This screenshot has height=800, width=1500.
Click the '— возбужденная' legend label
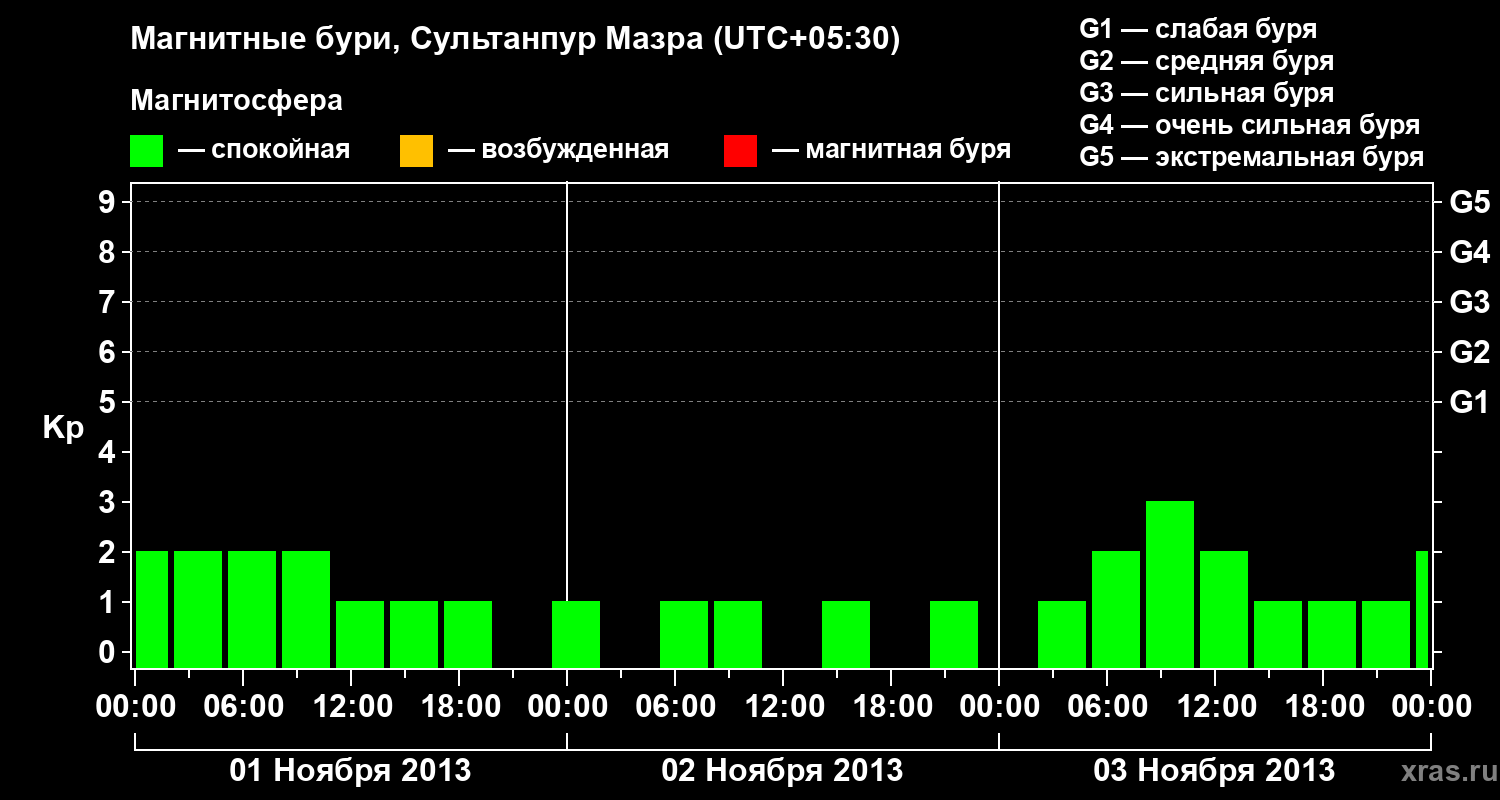tap(558, 150)
